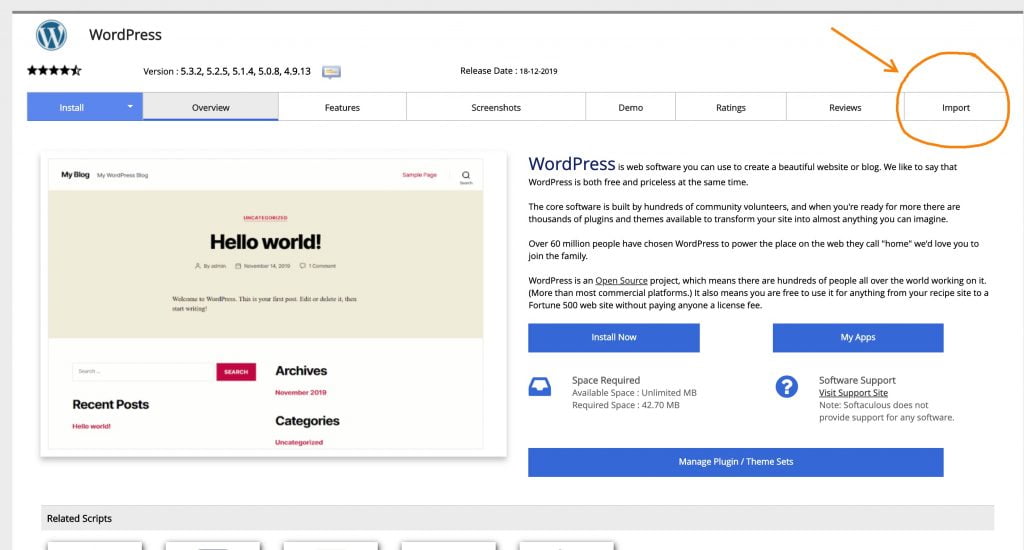Image resolution: width=1024 pixels, height=550 pixels.
Task: Click the Uncategorized category link under Categories
Action: click(x=298, y=442)
